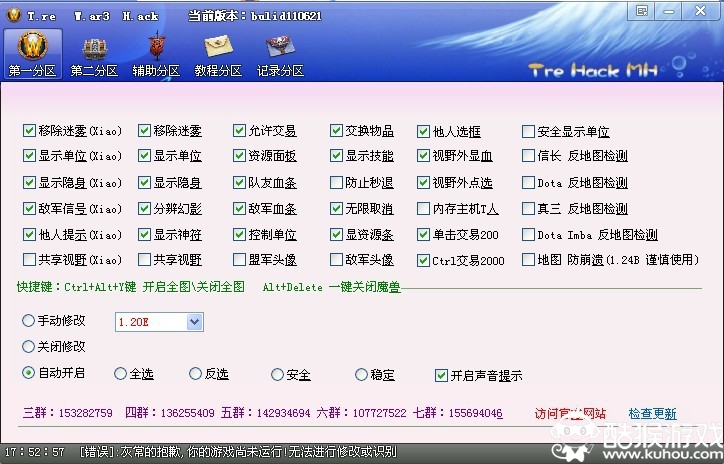Toggle 资源面板 checkbox
The width and height of the screenshot is (724, 464).
coord(239,156)
